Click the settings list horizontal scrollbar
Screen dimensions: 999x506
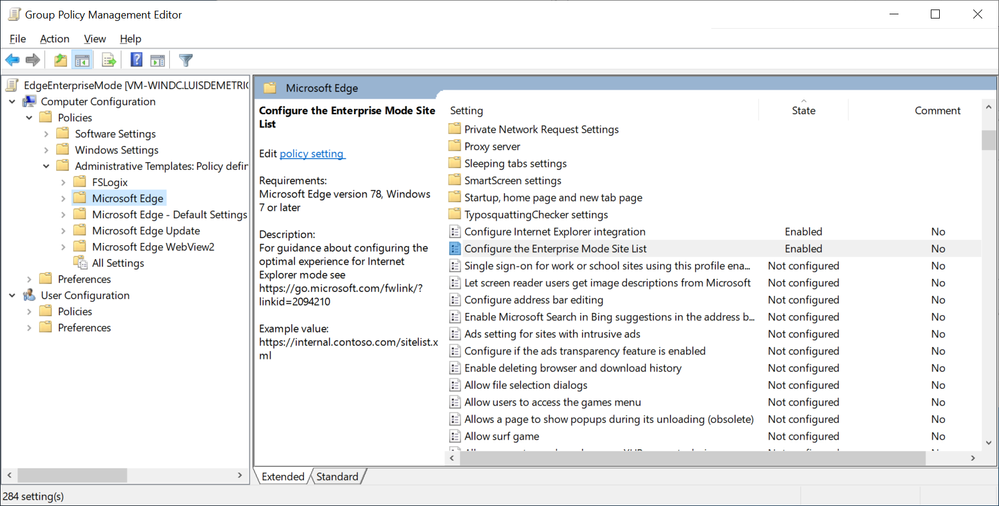tap(691, 458)
